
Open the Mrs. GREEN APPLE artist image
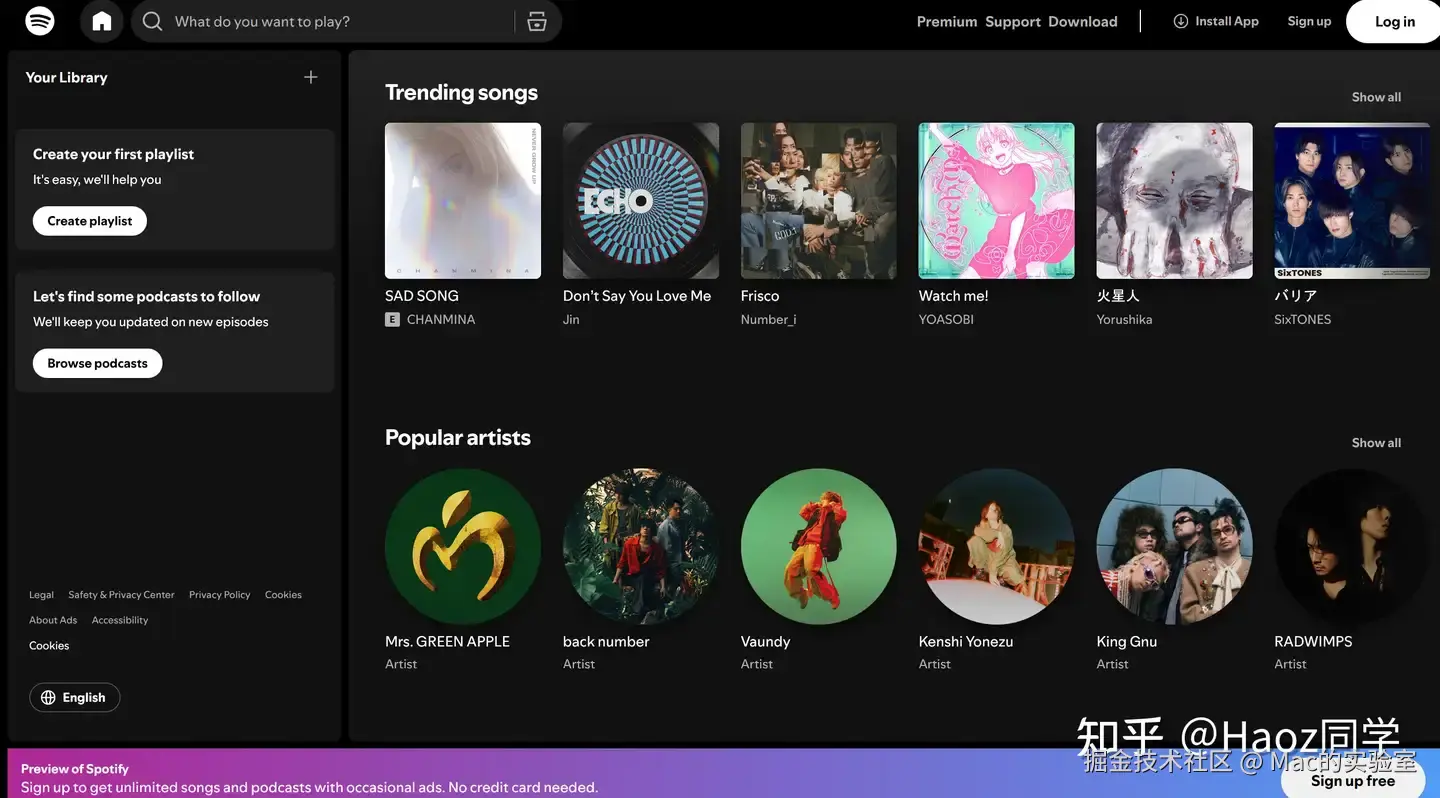[463, 547]
